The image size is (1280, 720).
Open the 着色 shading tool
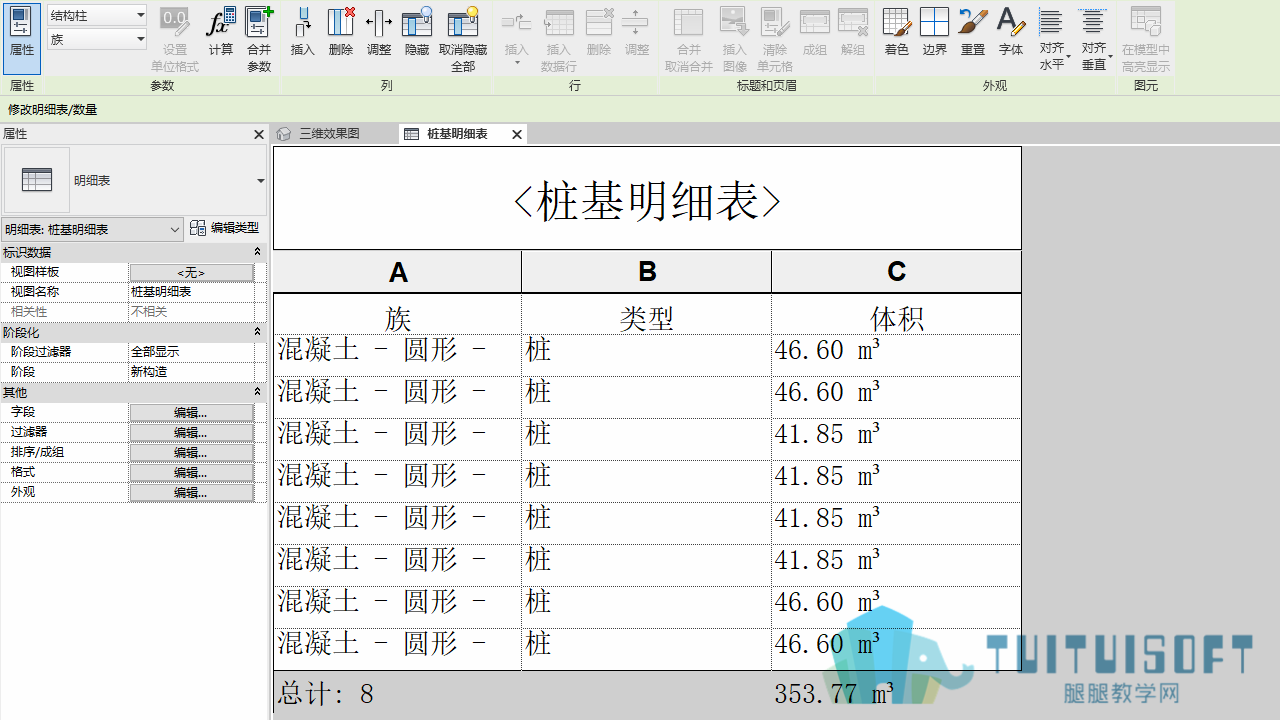click(897, 32)
